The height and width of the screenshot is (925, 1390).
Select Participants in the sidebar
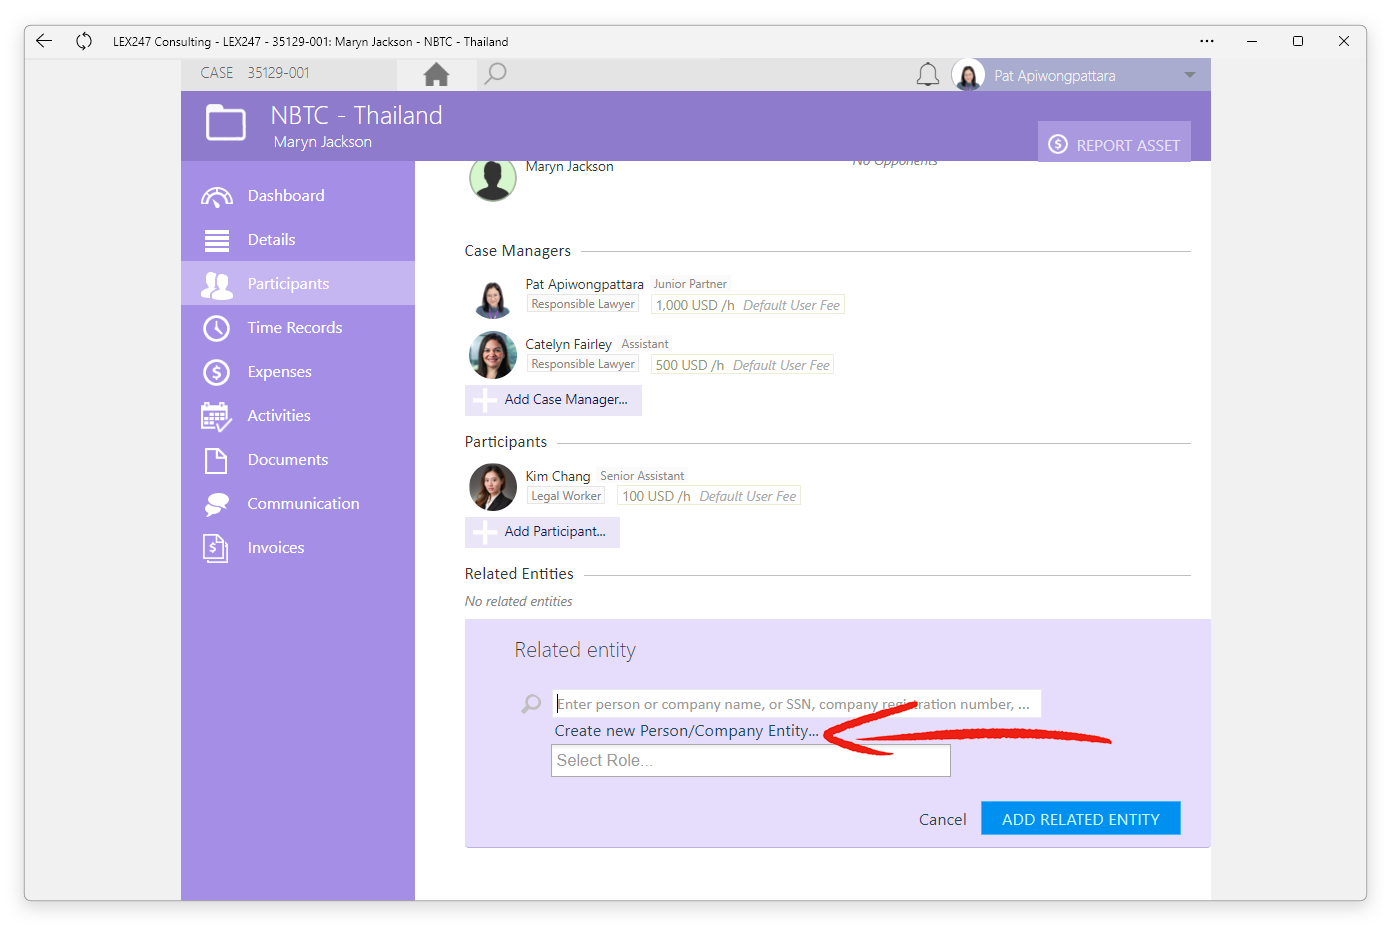[298, 284]
